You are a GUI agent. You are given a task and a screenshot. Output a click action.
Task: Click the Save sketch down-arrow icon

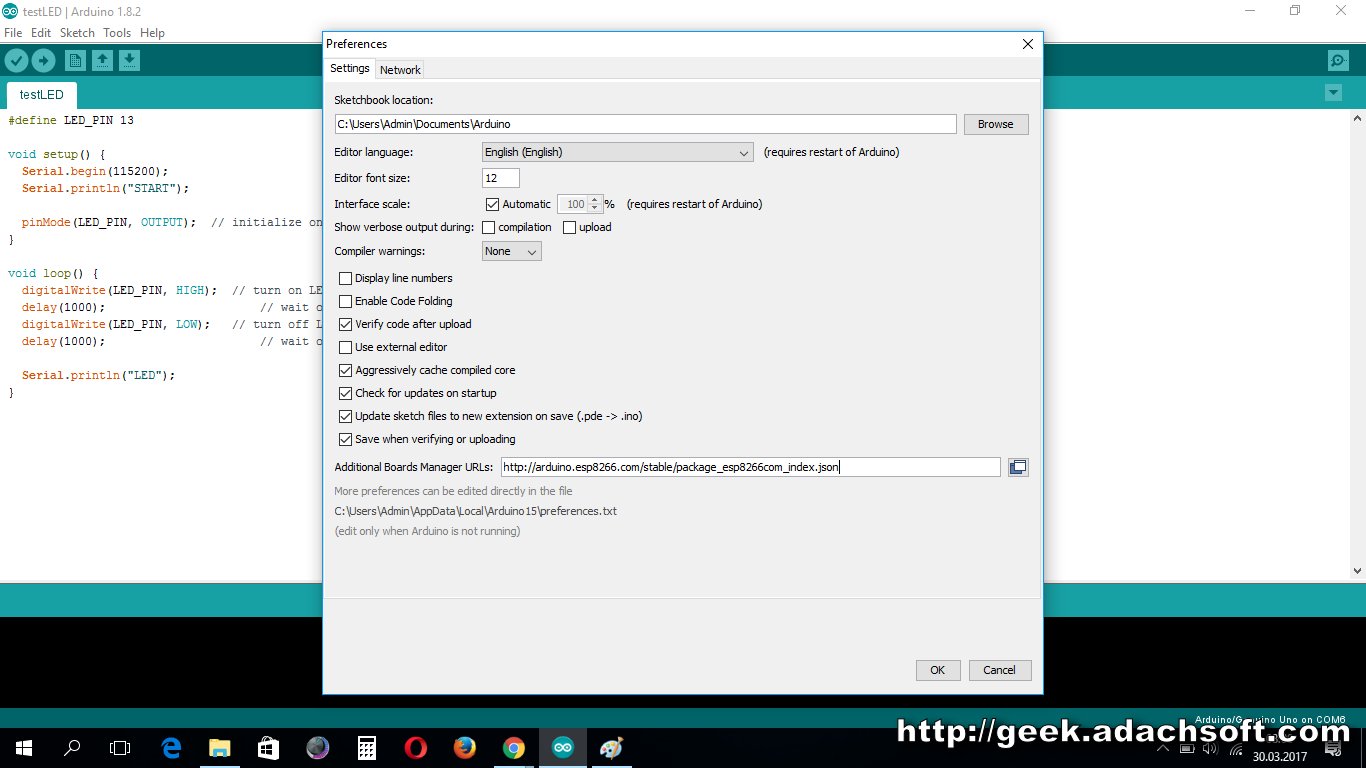point(129,61)
